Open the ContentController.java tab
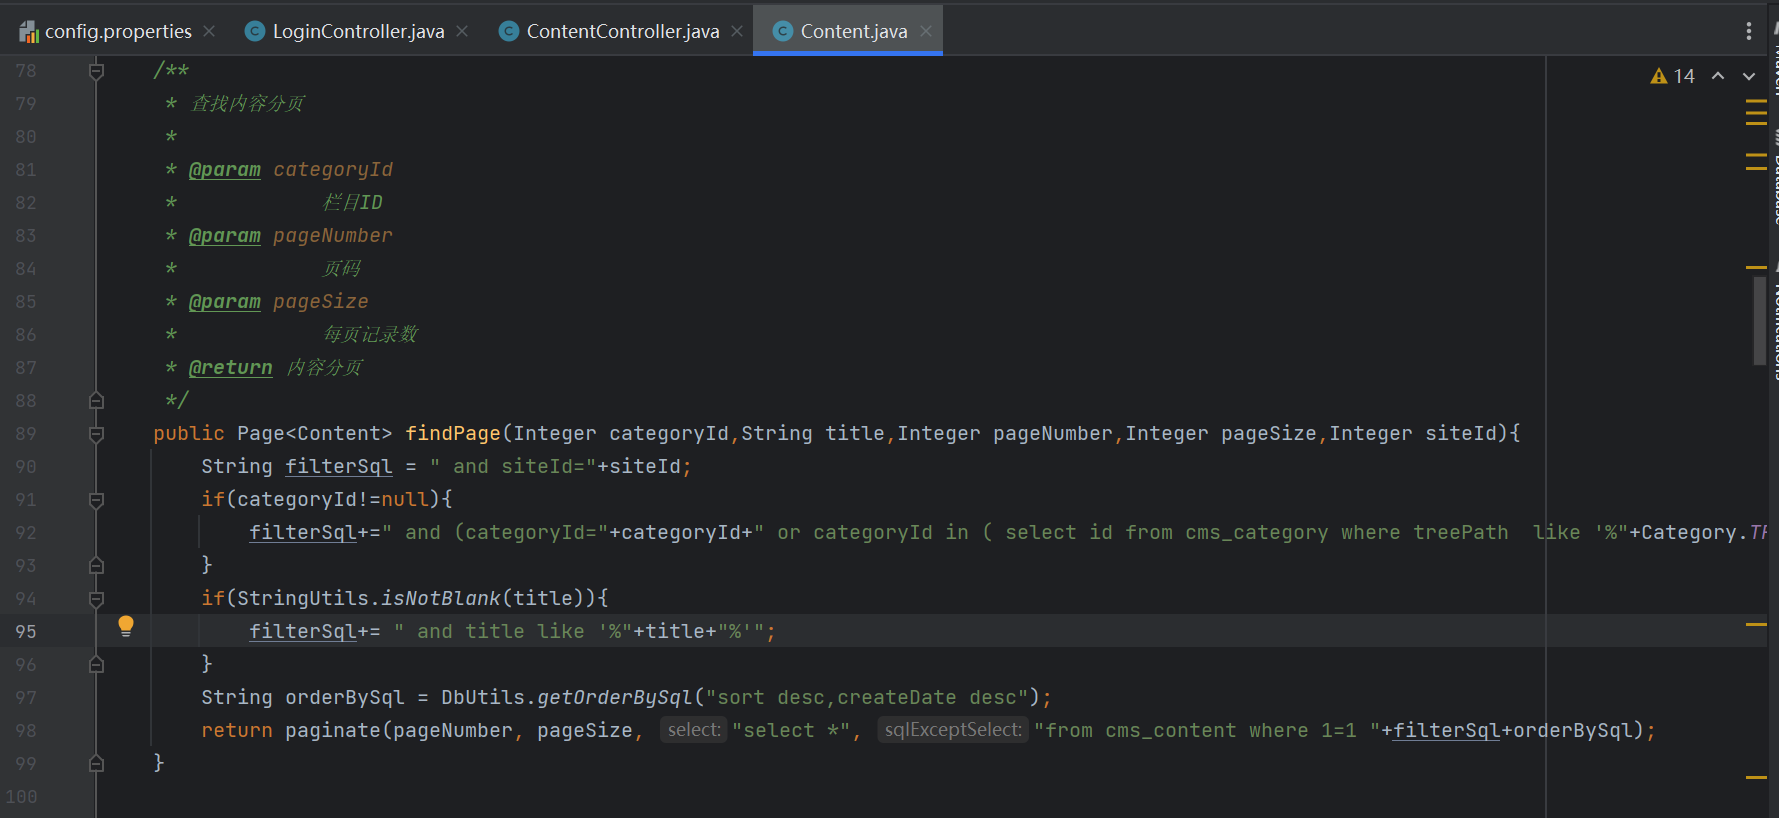The width and height of the screenshot is (1779, 818). [622, 31]
